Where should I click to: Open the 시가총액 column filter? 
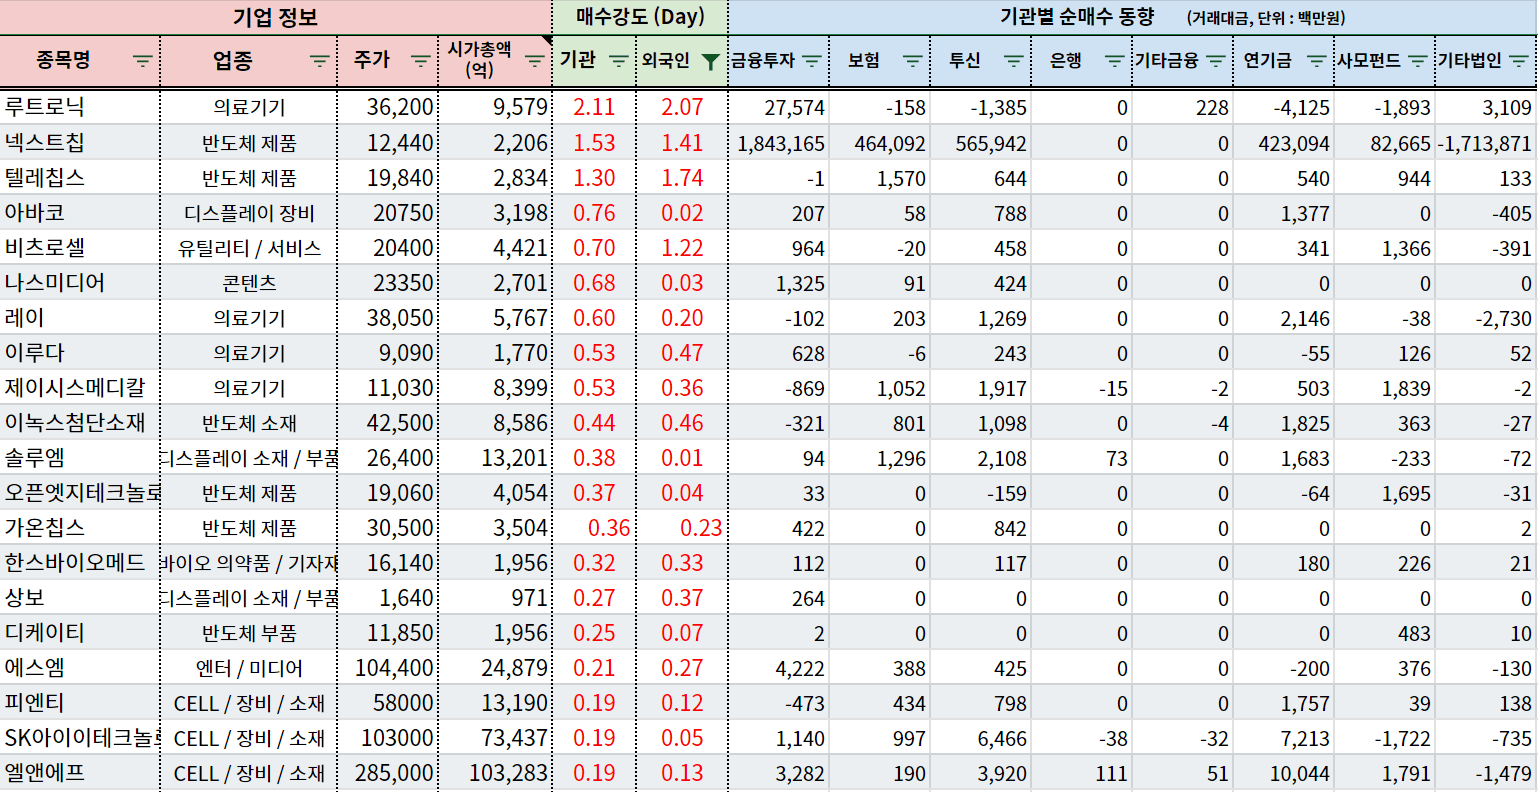point(535,61)
